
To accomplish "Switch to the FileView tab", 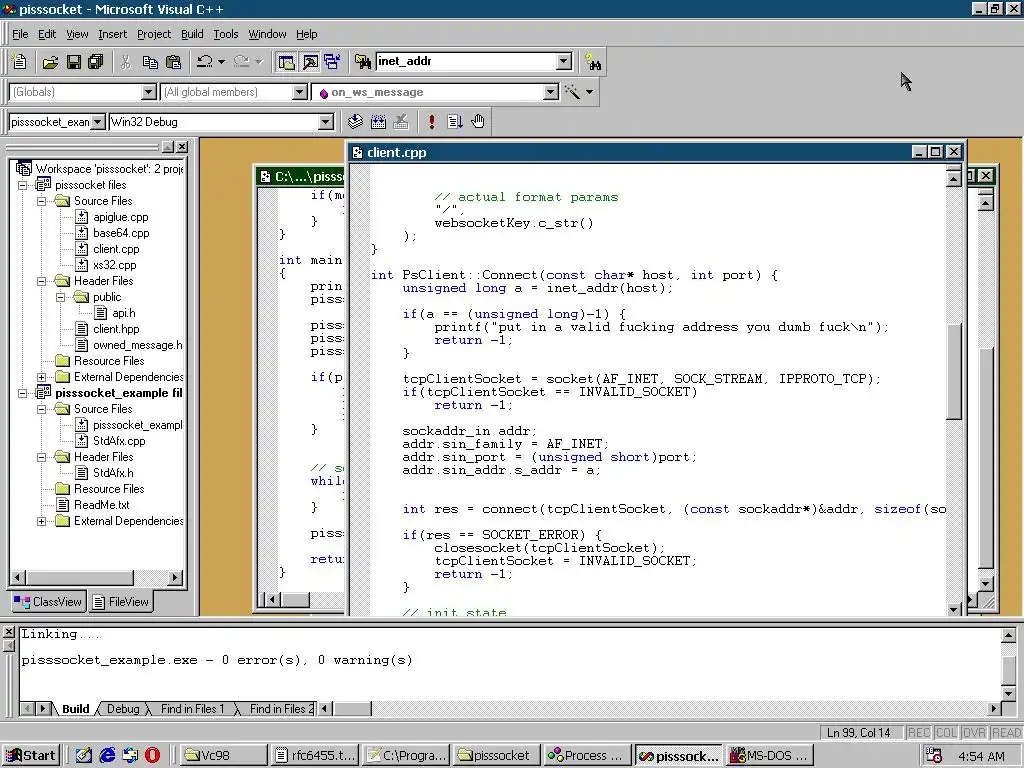I will tap(121, 602).
